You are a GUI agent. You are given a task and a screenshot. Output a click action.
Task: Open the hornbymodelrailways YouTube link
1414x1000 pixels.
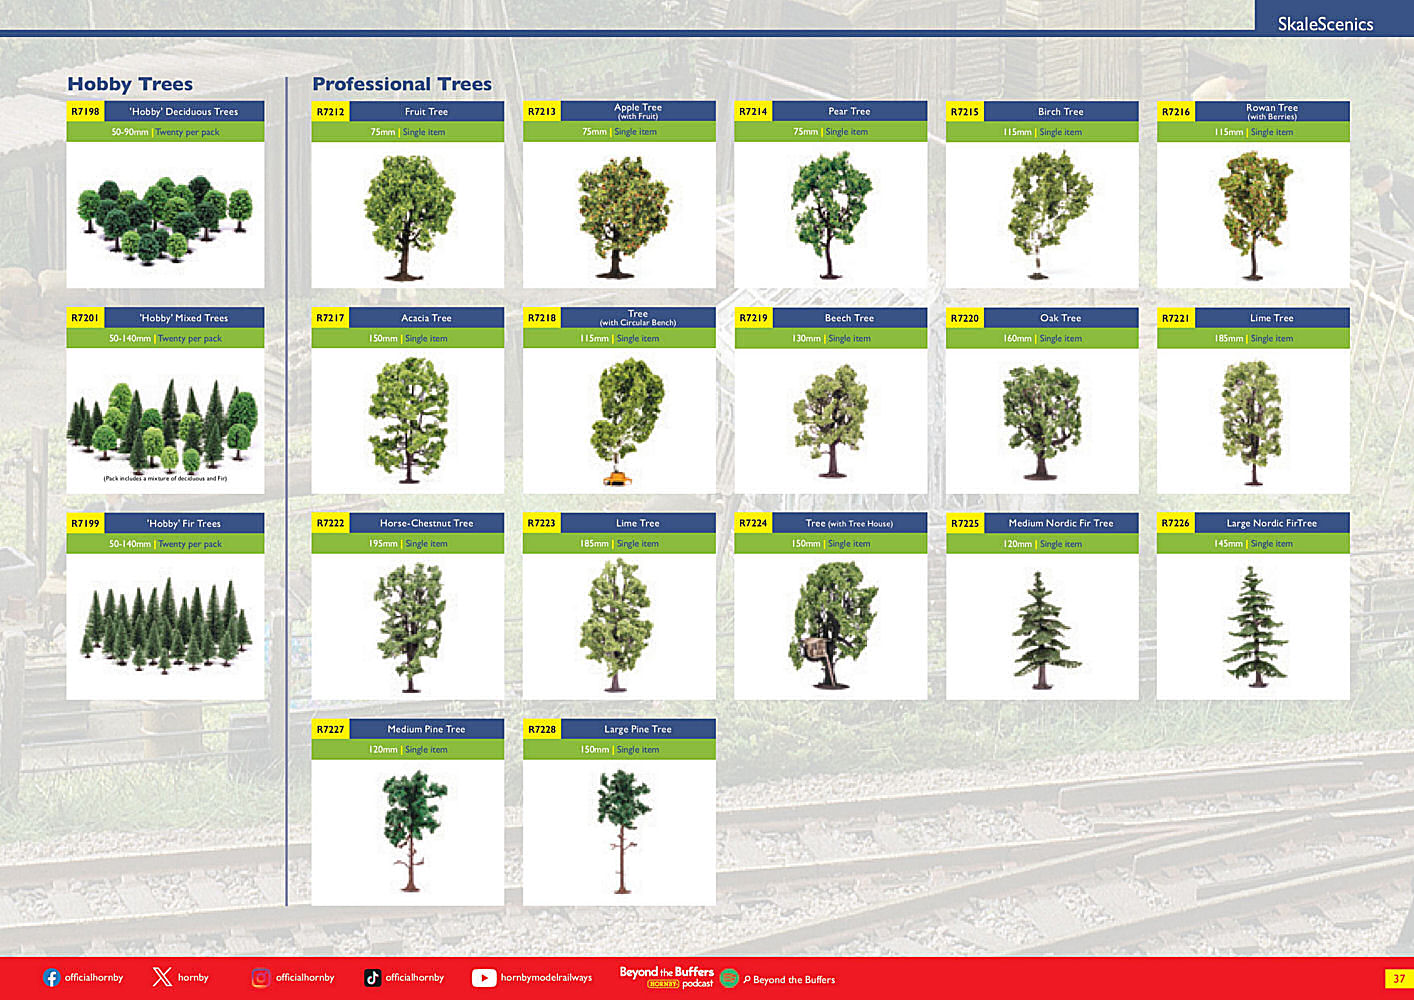(x=546, y=978)
